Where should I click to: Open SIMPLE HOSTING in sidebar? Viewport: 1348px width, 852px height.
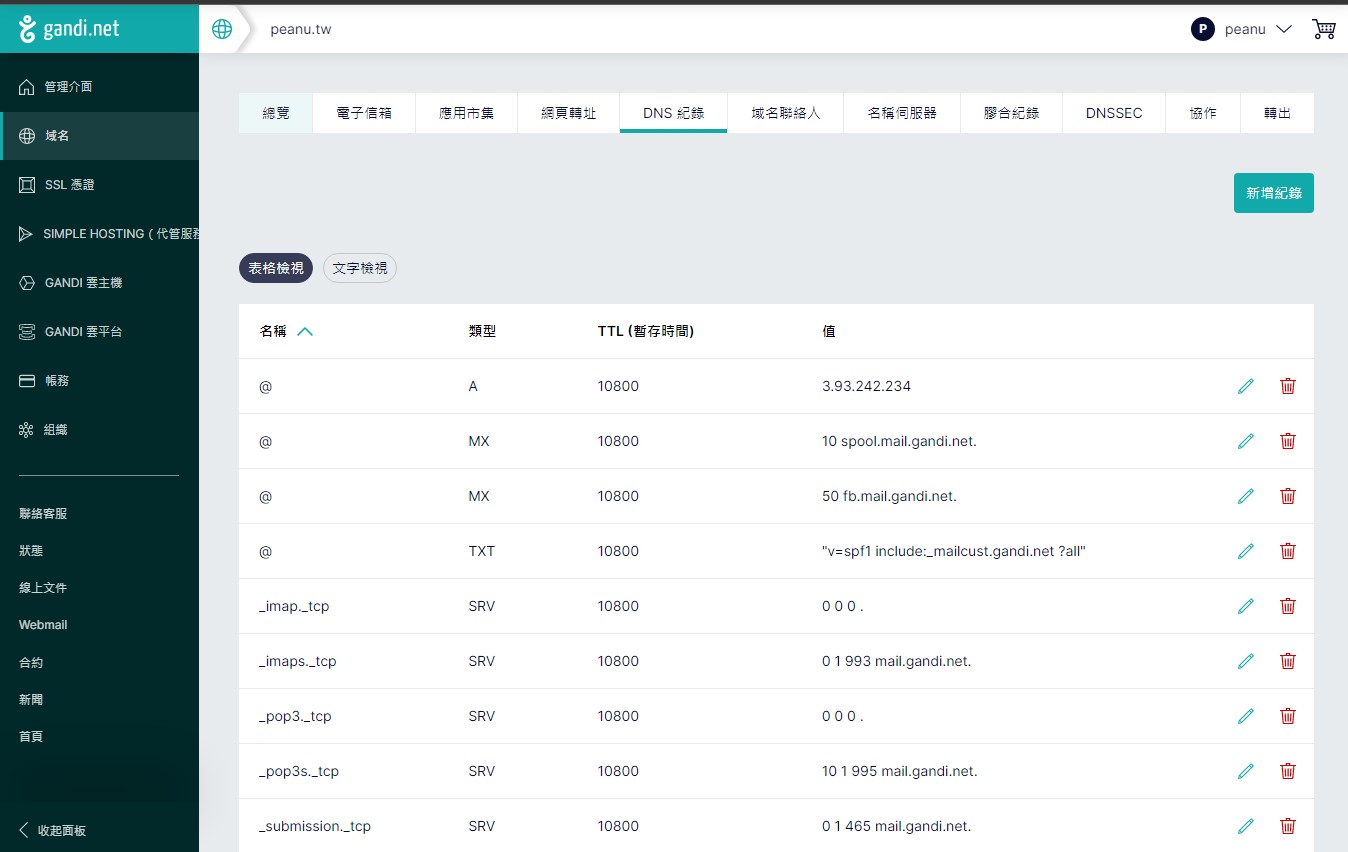point(99,234)
